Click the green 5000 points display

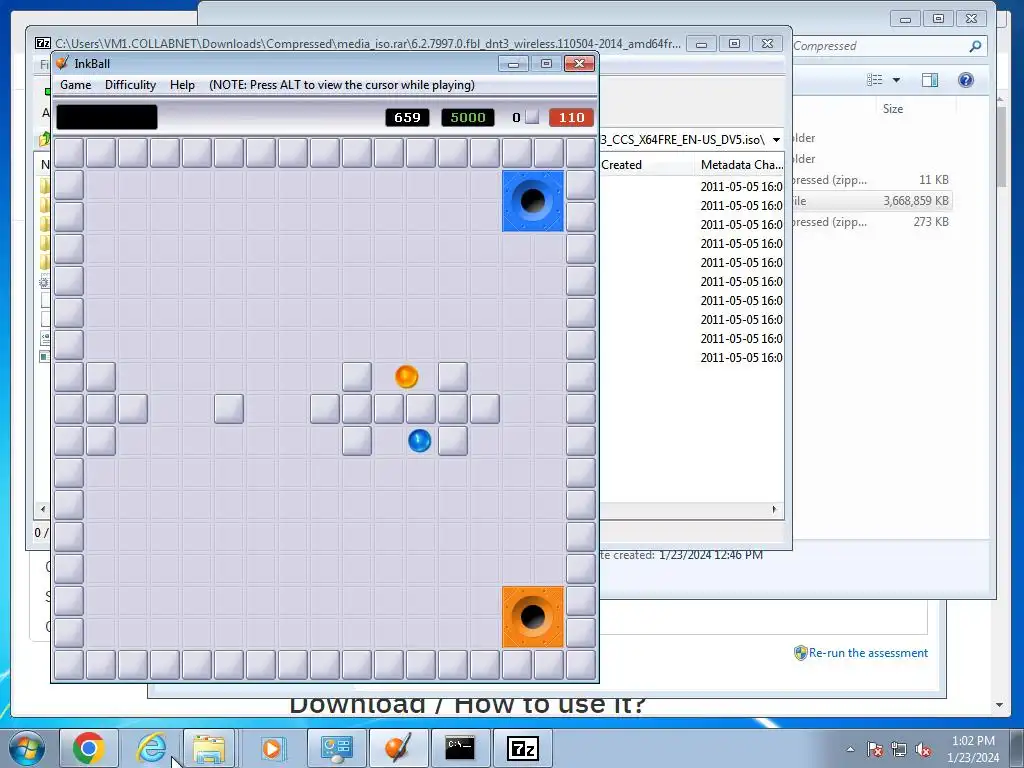[x=468, y=118]
